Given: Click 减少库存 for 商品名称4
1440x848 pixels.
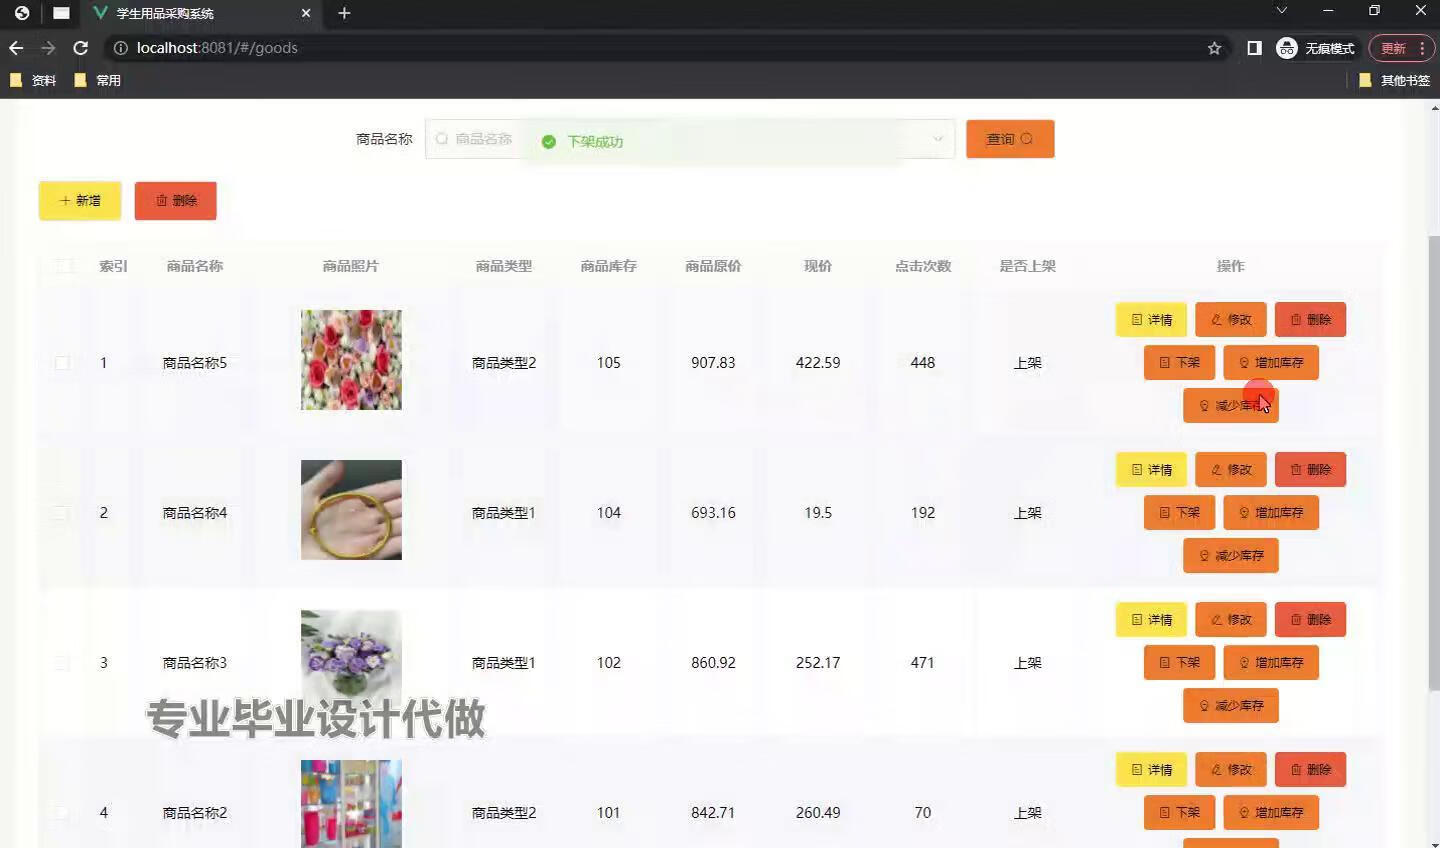Looking at the screenshot, I should (1231, 555).
